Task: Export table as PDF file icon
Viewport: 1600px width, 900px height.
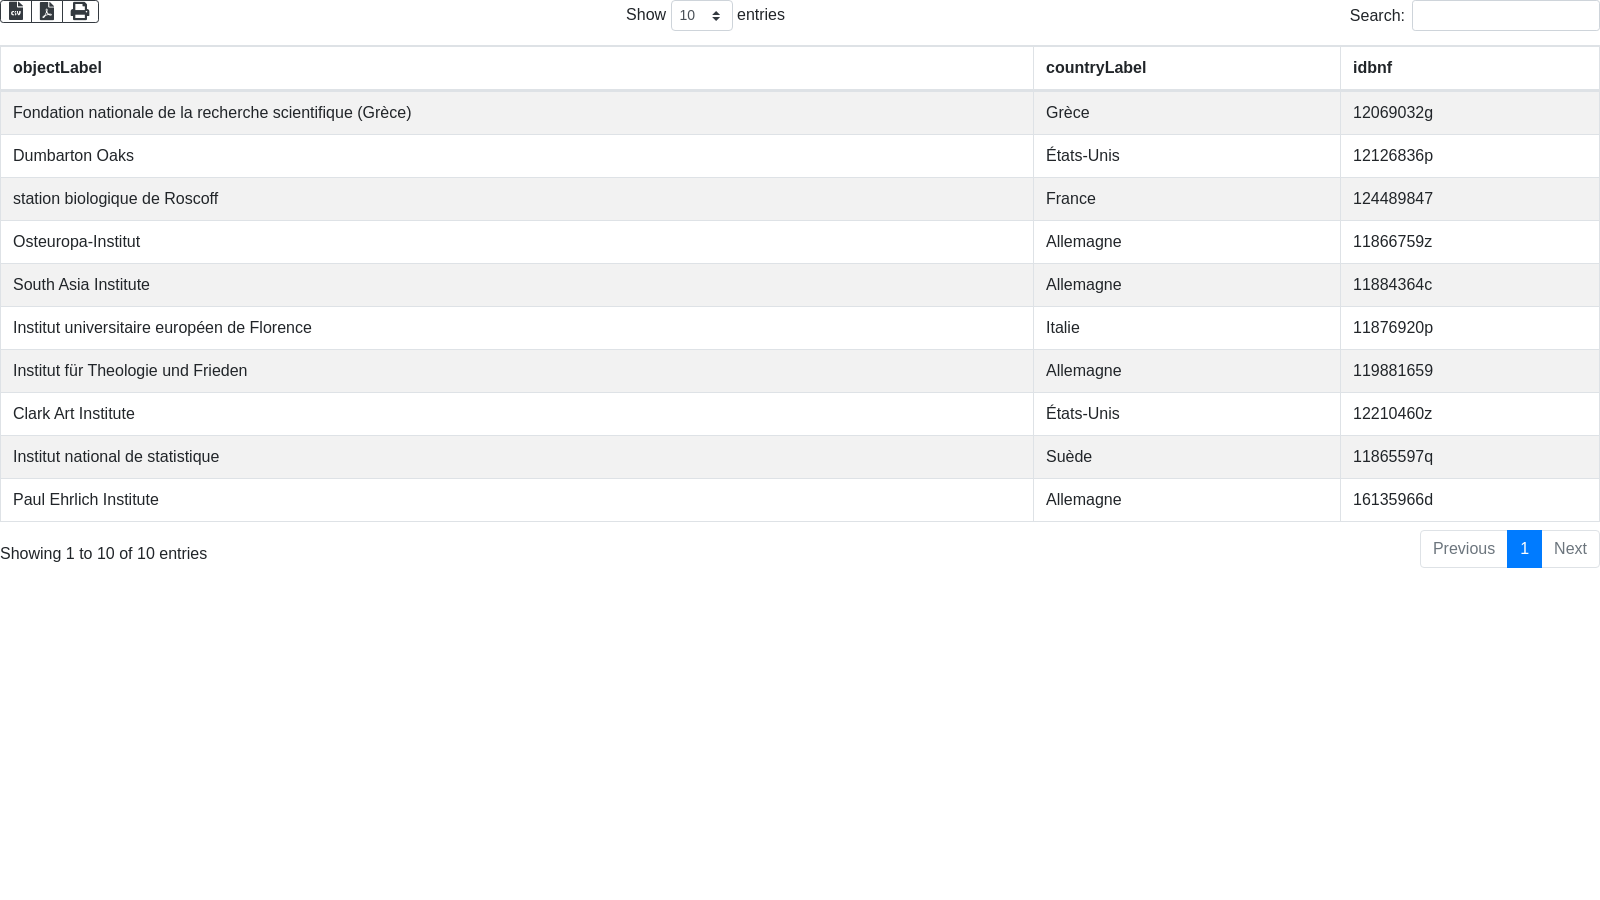Action: 47,11
